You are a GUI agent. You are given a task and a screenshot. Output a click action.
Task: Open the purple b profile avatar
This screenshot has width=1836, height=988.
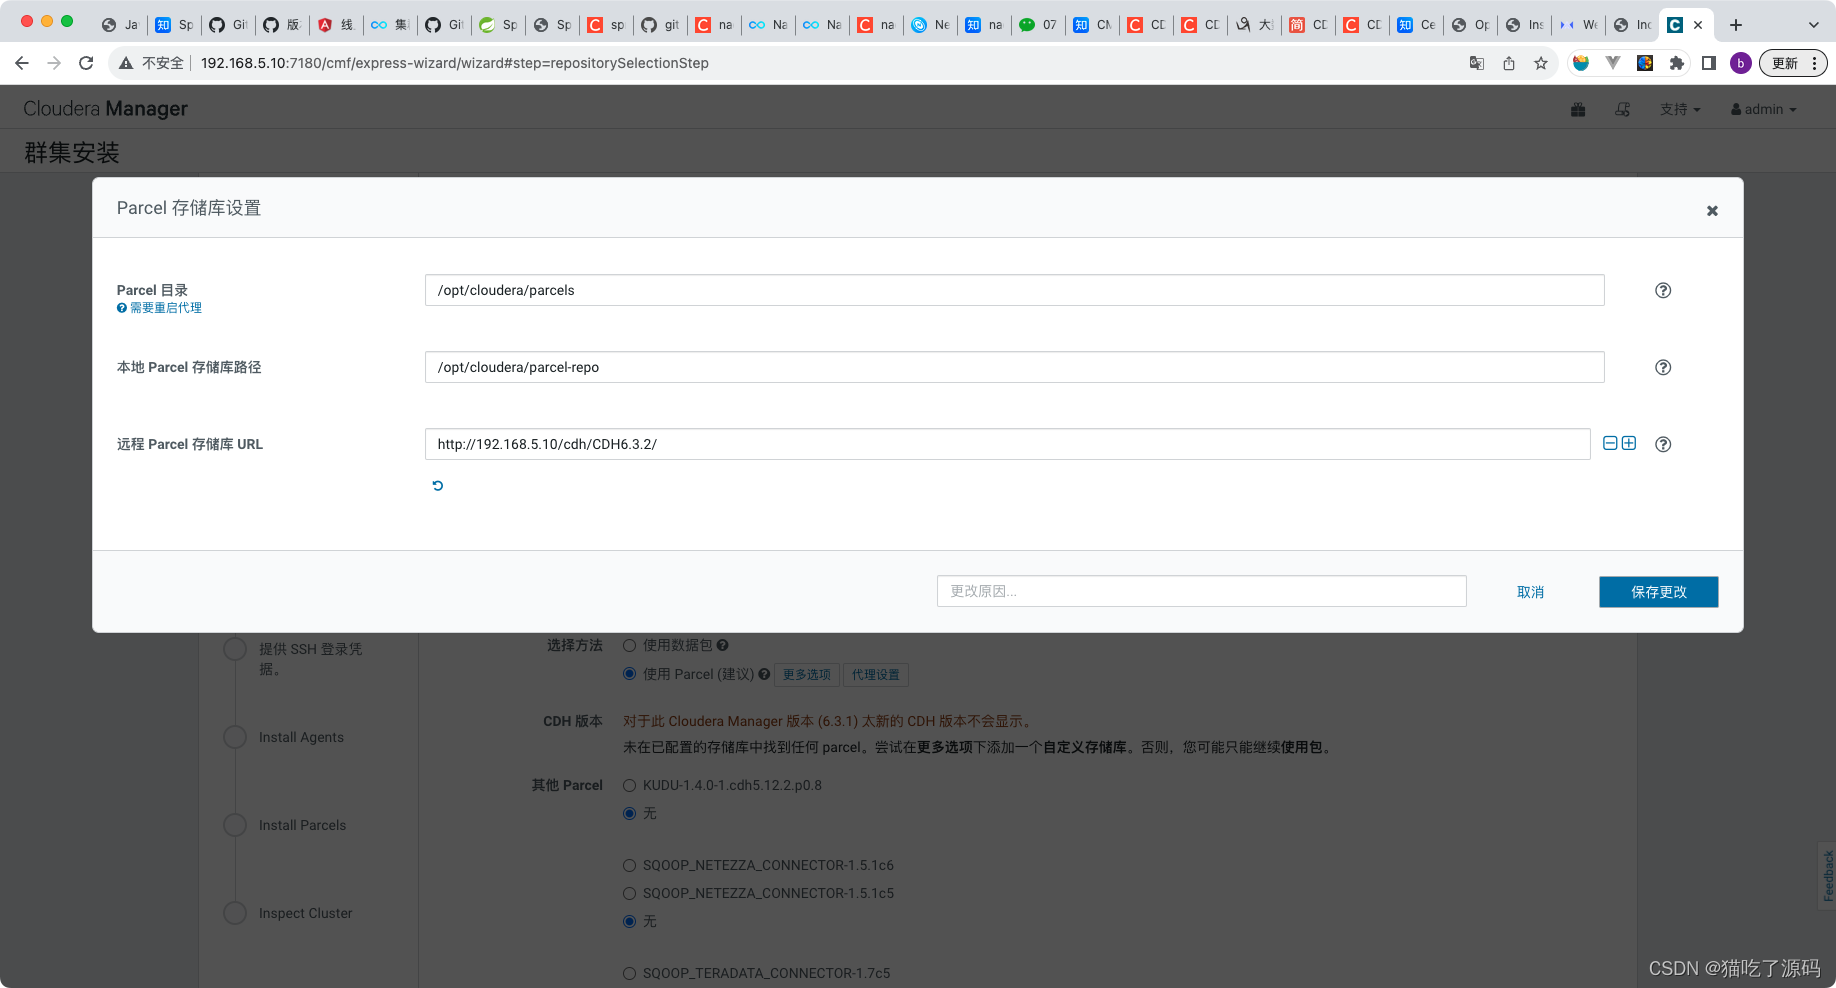pyautogui.click(x=1741, y=63)
